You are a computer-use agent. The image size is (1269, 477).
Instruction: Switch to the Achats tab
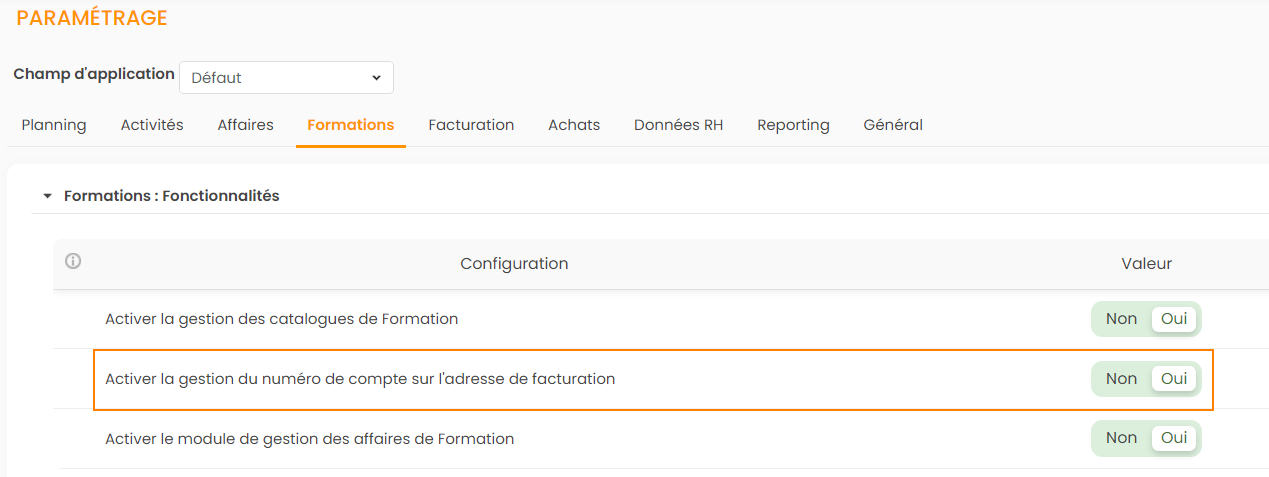click(574, 125)
